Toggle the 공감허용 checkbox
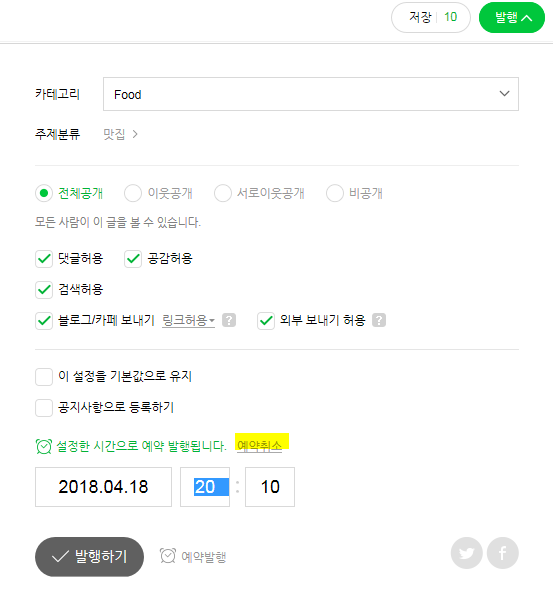Image resolution: width=553 pixels, height=607 pixels. 133,258
